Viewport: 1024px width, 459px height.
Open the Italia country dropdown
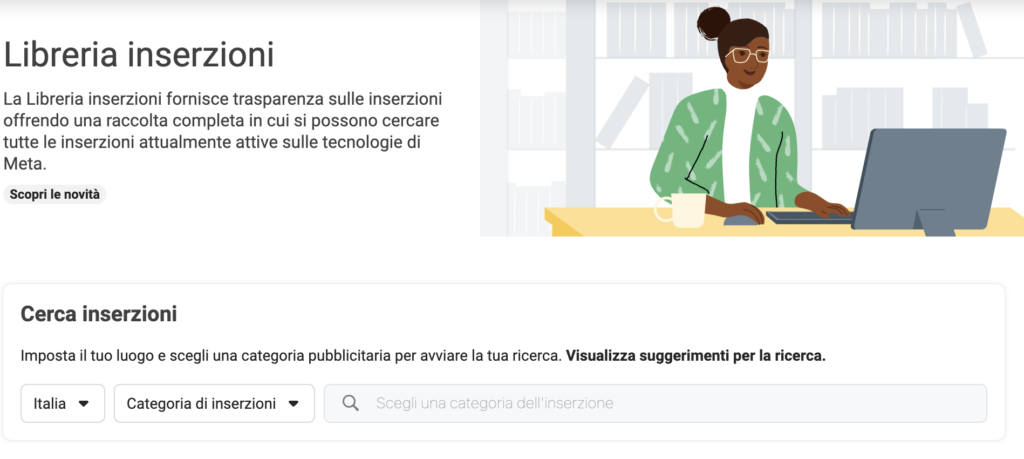click(x=63, y=404)
